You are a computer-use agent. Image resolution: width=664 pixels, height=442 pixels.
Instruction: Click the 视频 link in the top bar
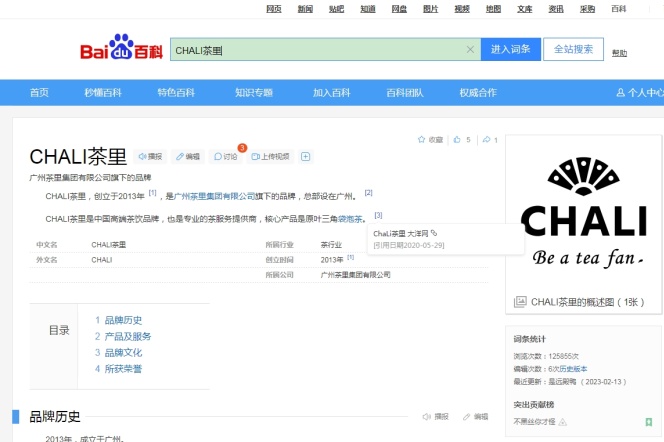(462, 9)
